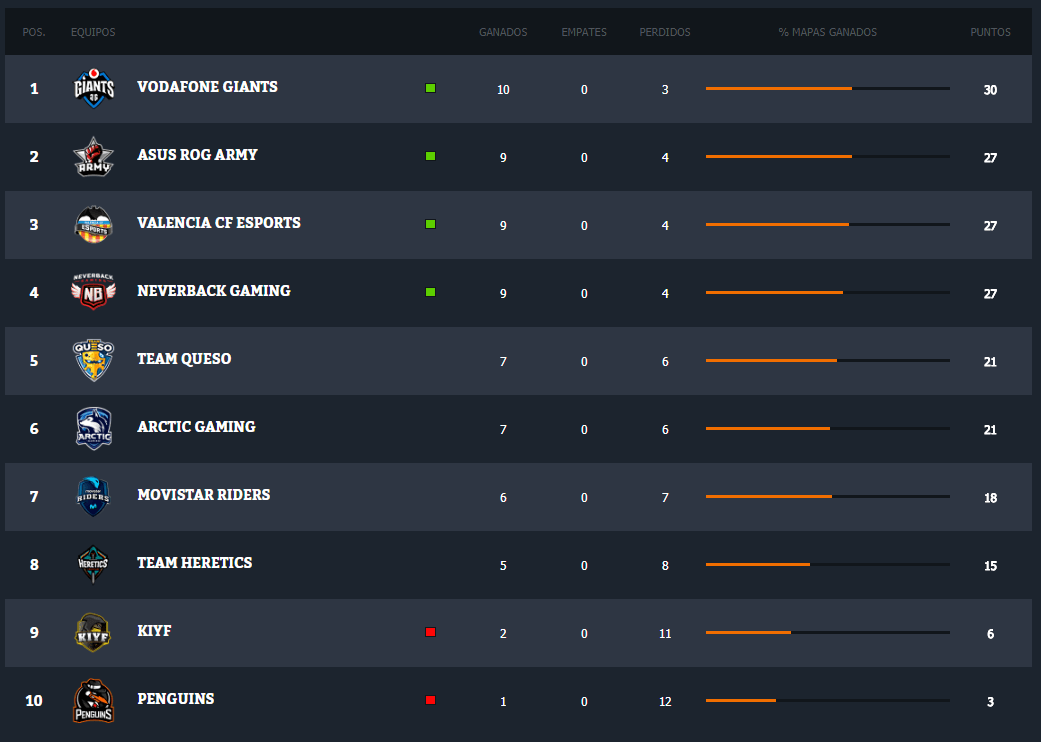The width and height of the screenshot is (1041, 742).
Task: Click KIYF points value 6
Action: tap(990, 634)
